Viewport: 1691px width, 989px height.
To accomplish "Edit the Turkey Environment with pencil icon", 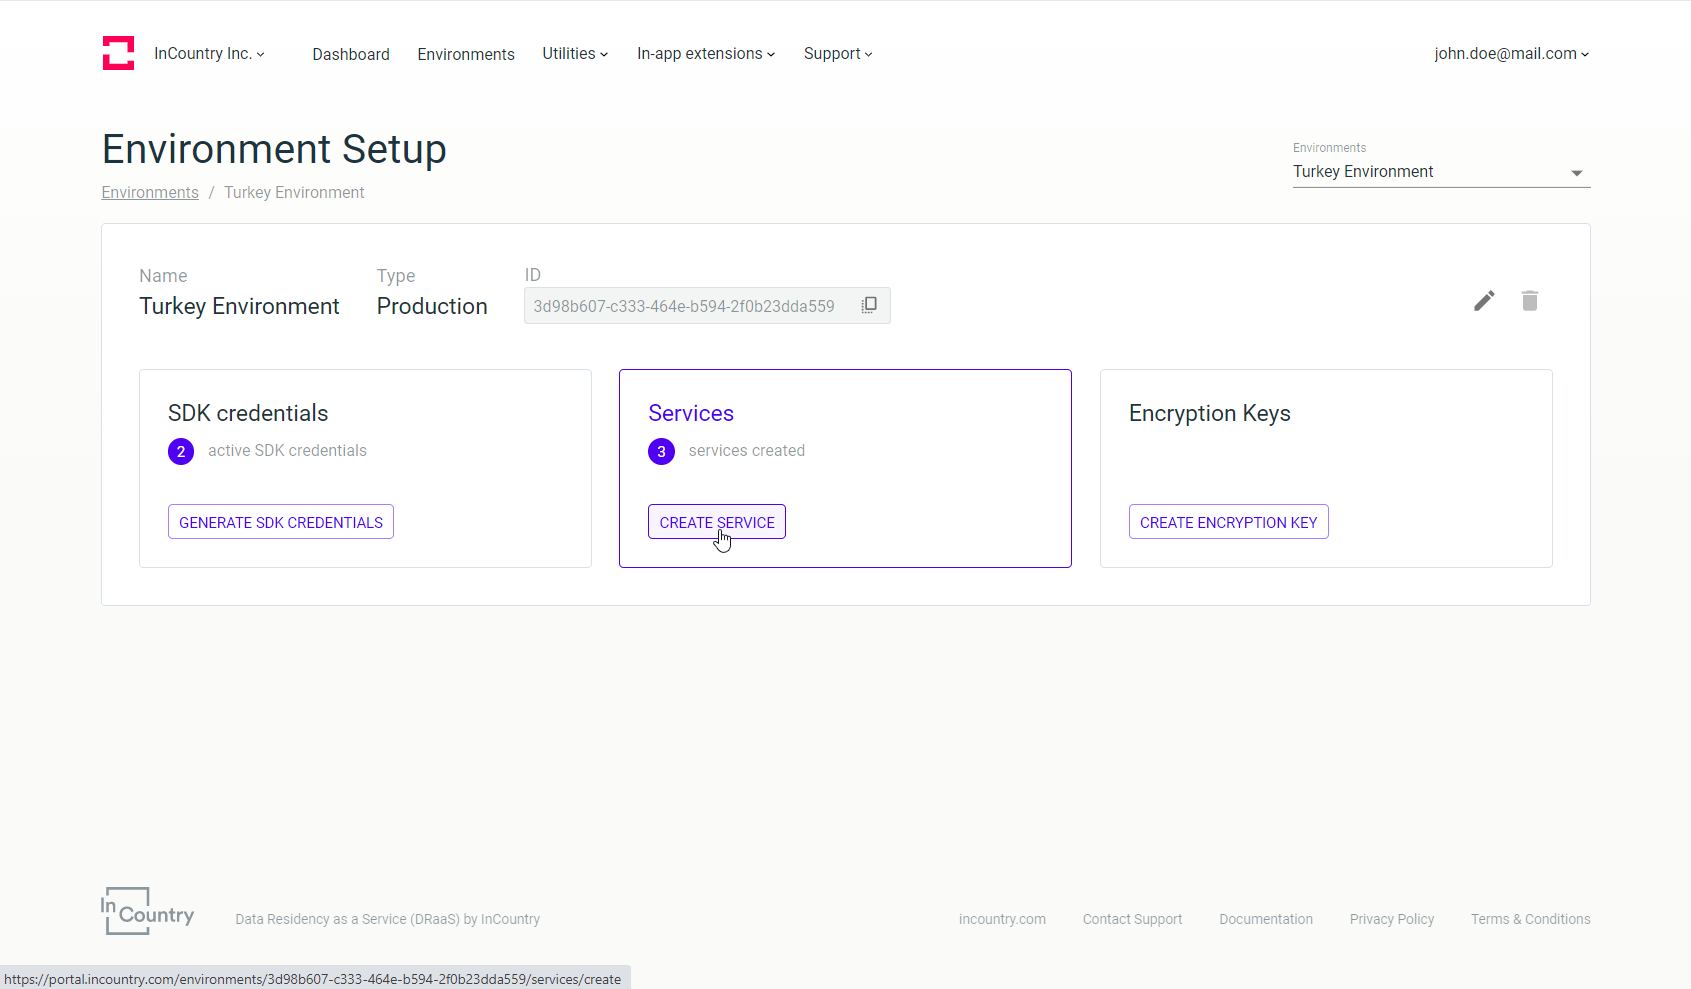I will 1484,301.
